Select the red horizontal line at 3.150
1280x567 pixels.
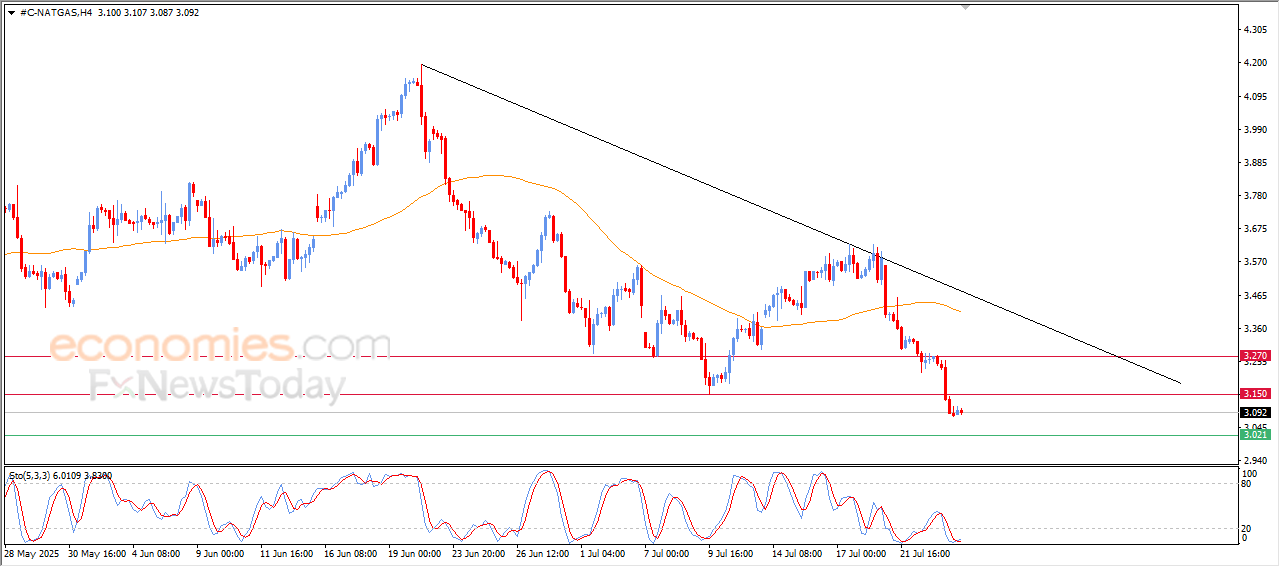coord(620,394)
